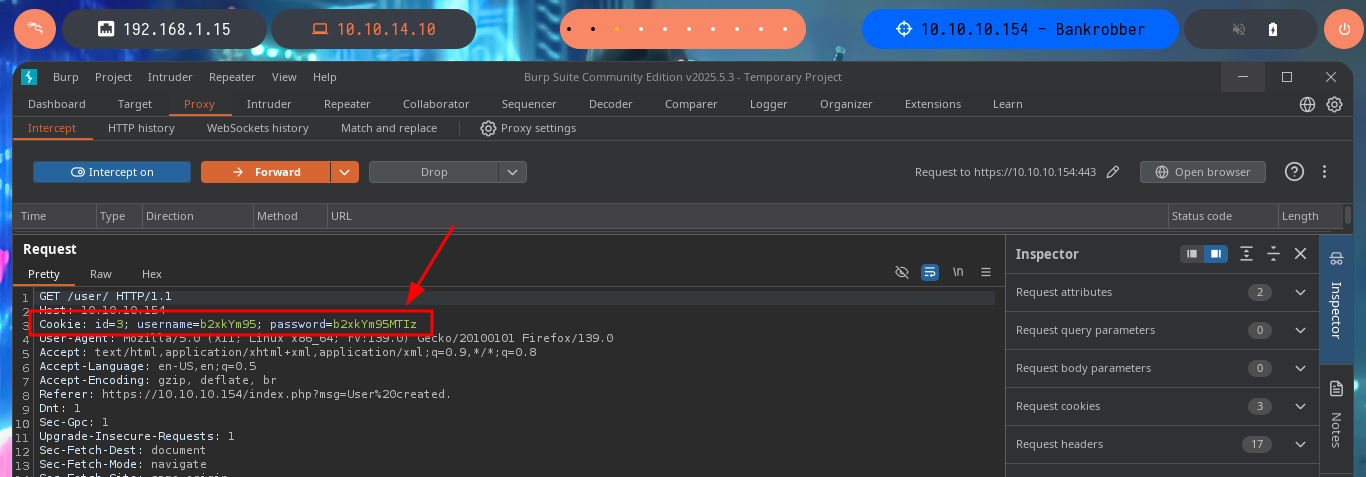
Task: Switch to the Organizer tab
Action: 846,104
